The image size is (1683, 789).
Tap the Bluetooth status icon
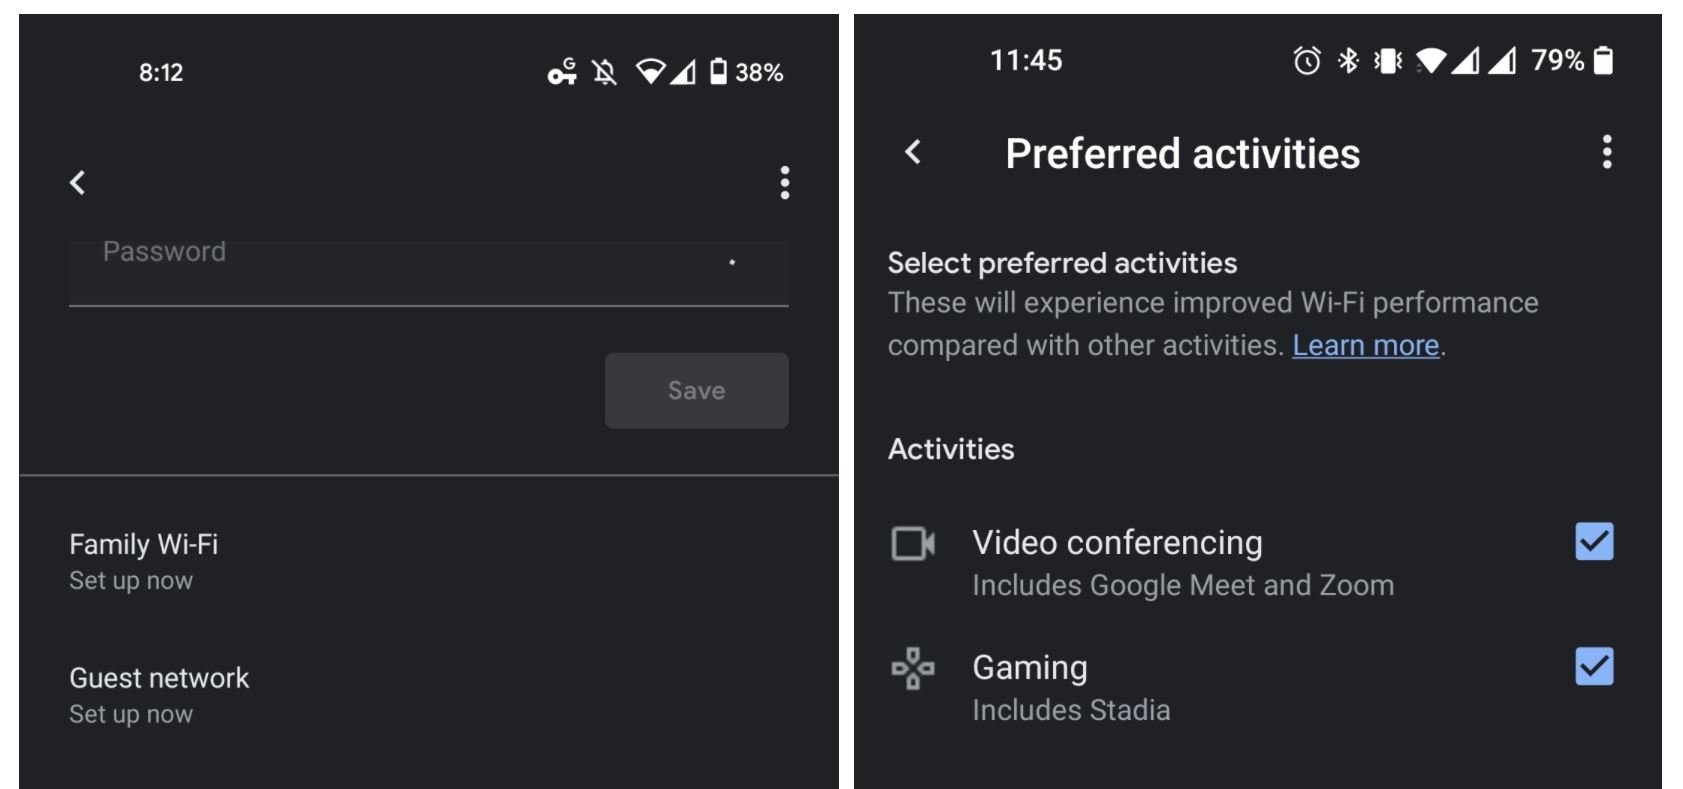tap(1348, 61)
